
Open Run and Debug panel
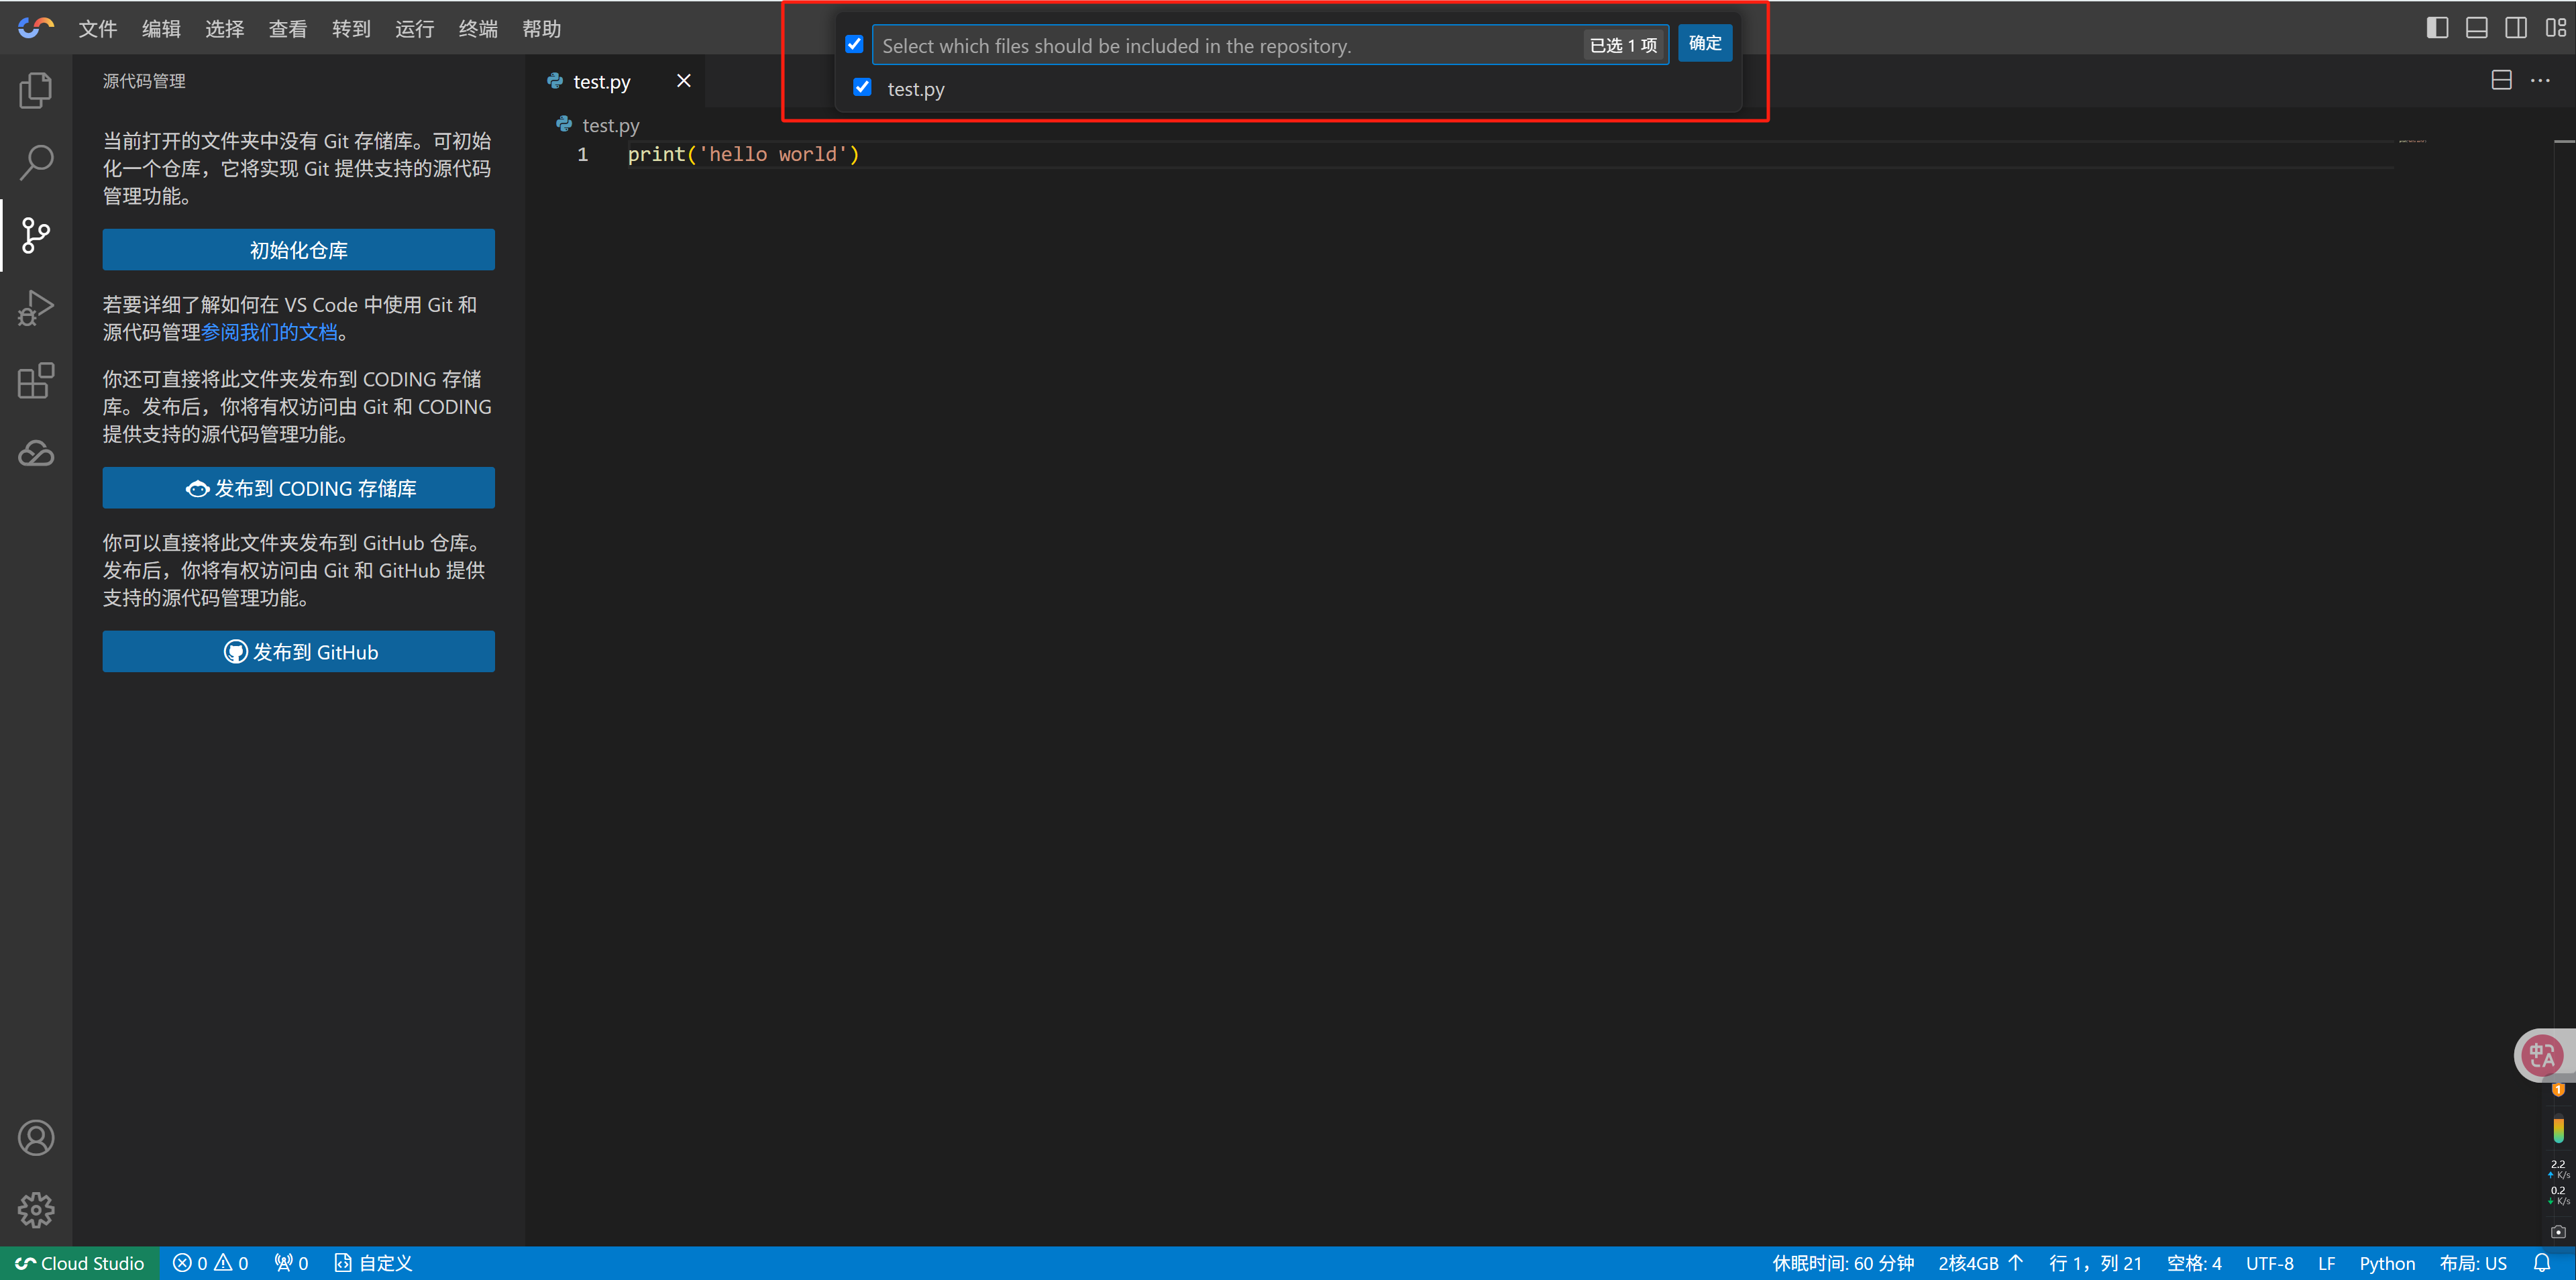tap(36, 308)
